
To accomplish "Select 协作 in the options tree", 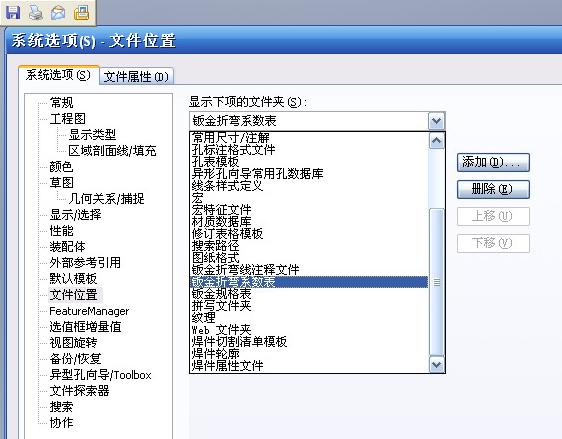I will (61, 423).
